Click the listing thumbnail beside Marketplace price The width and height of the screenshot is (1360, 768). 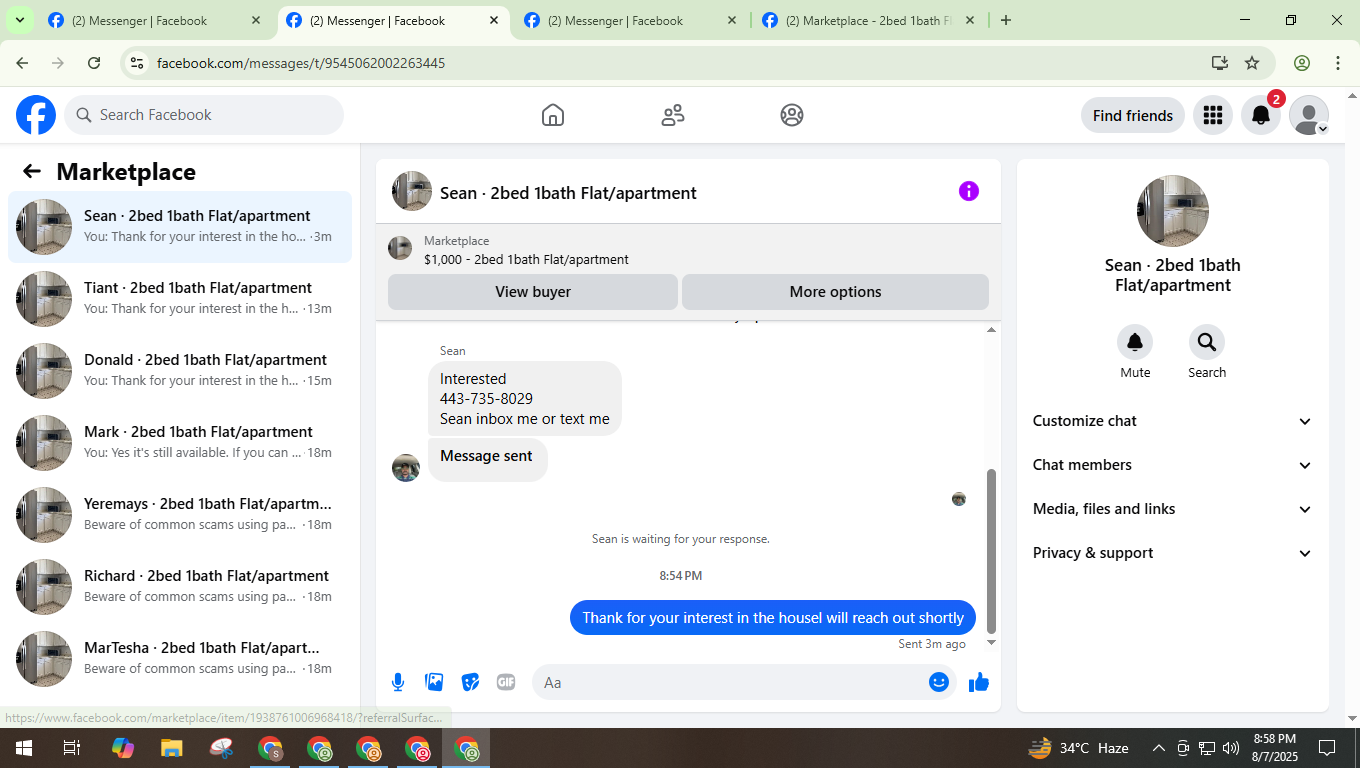(x=400, y=248)
